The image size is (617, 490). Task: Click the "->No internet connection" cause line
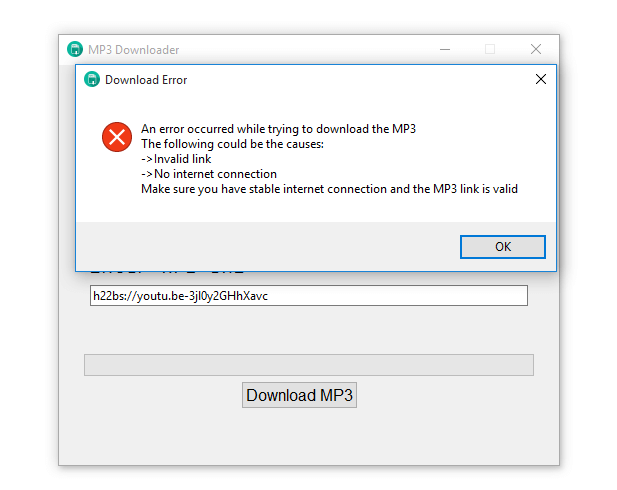[209, 174]
